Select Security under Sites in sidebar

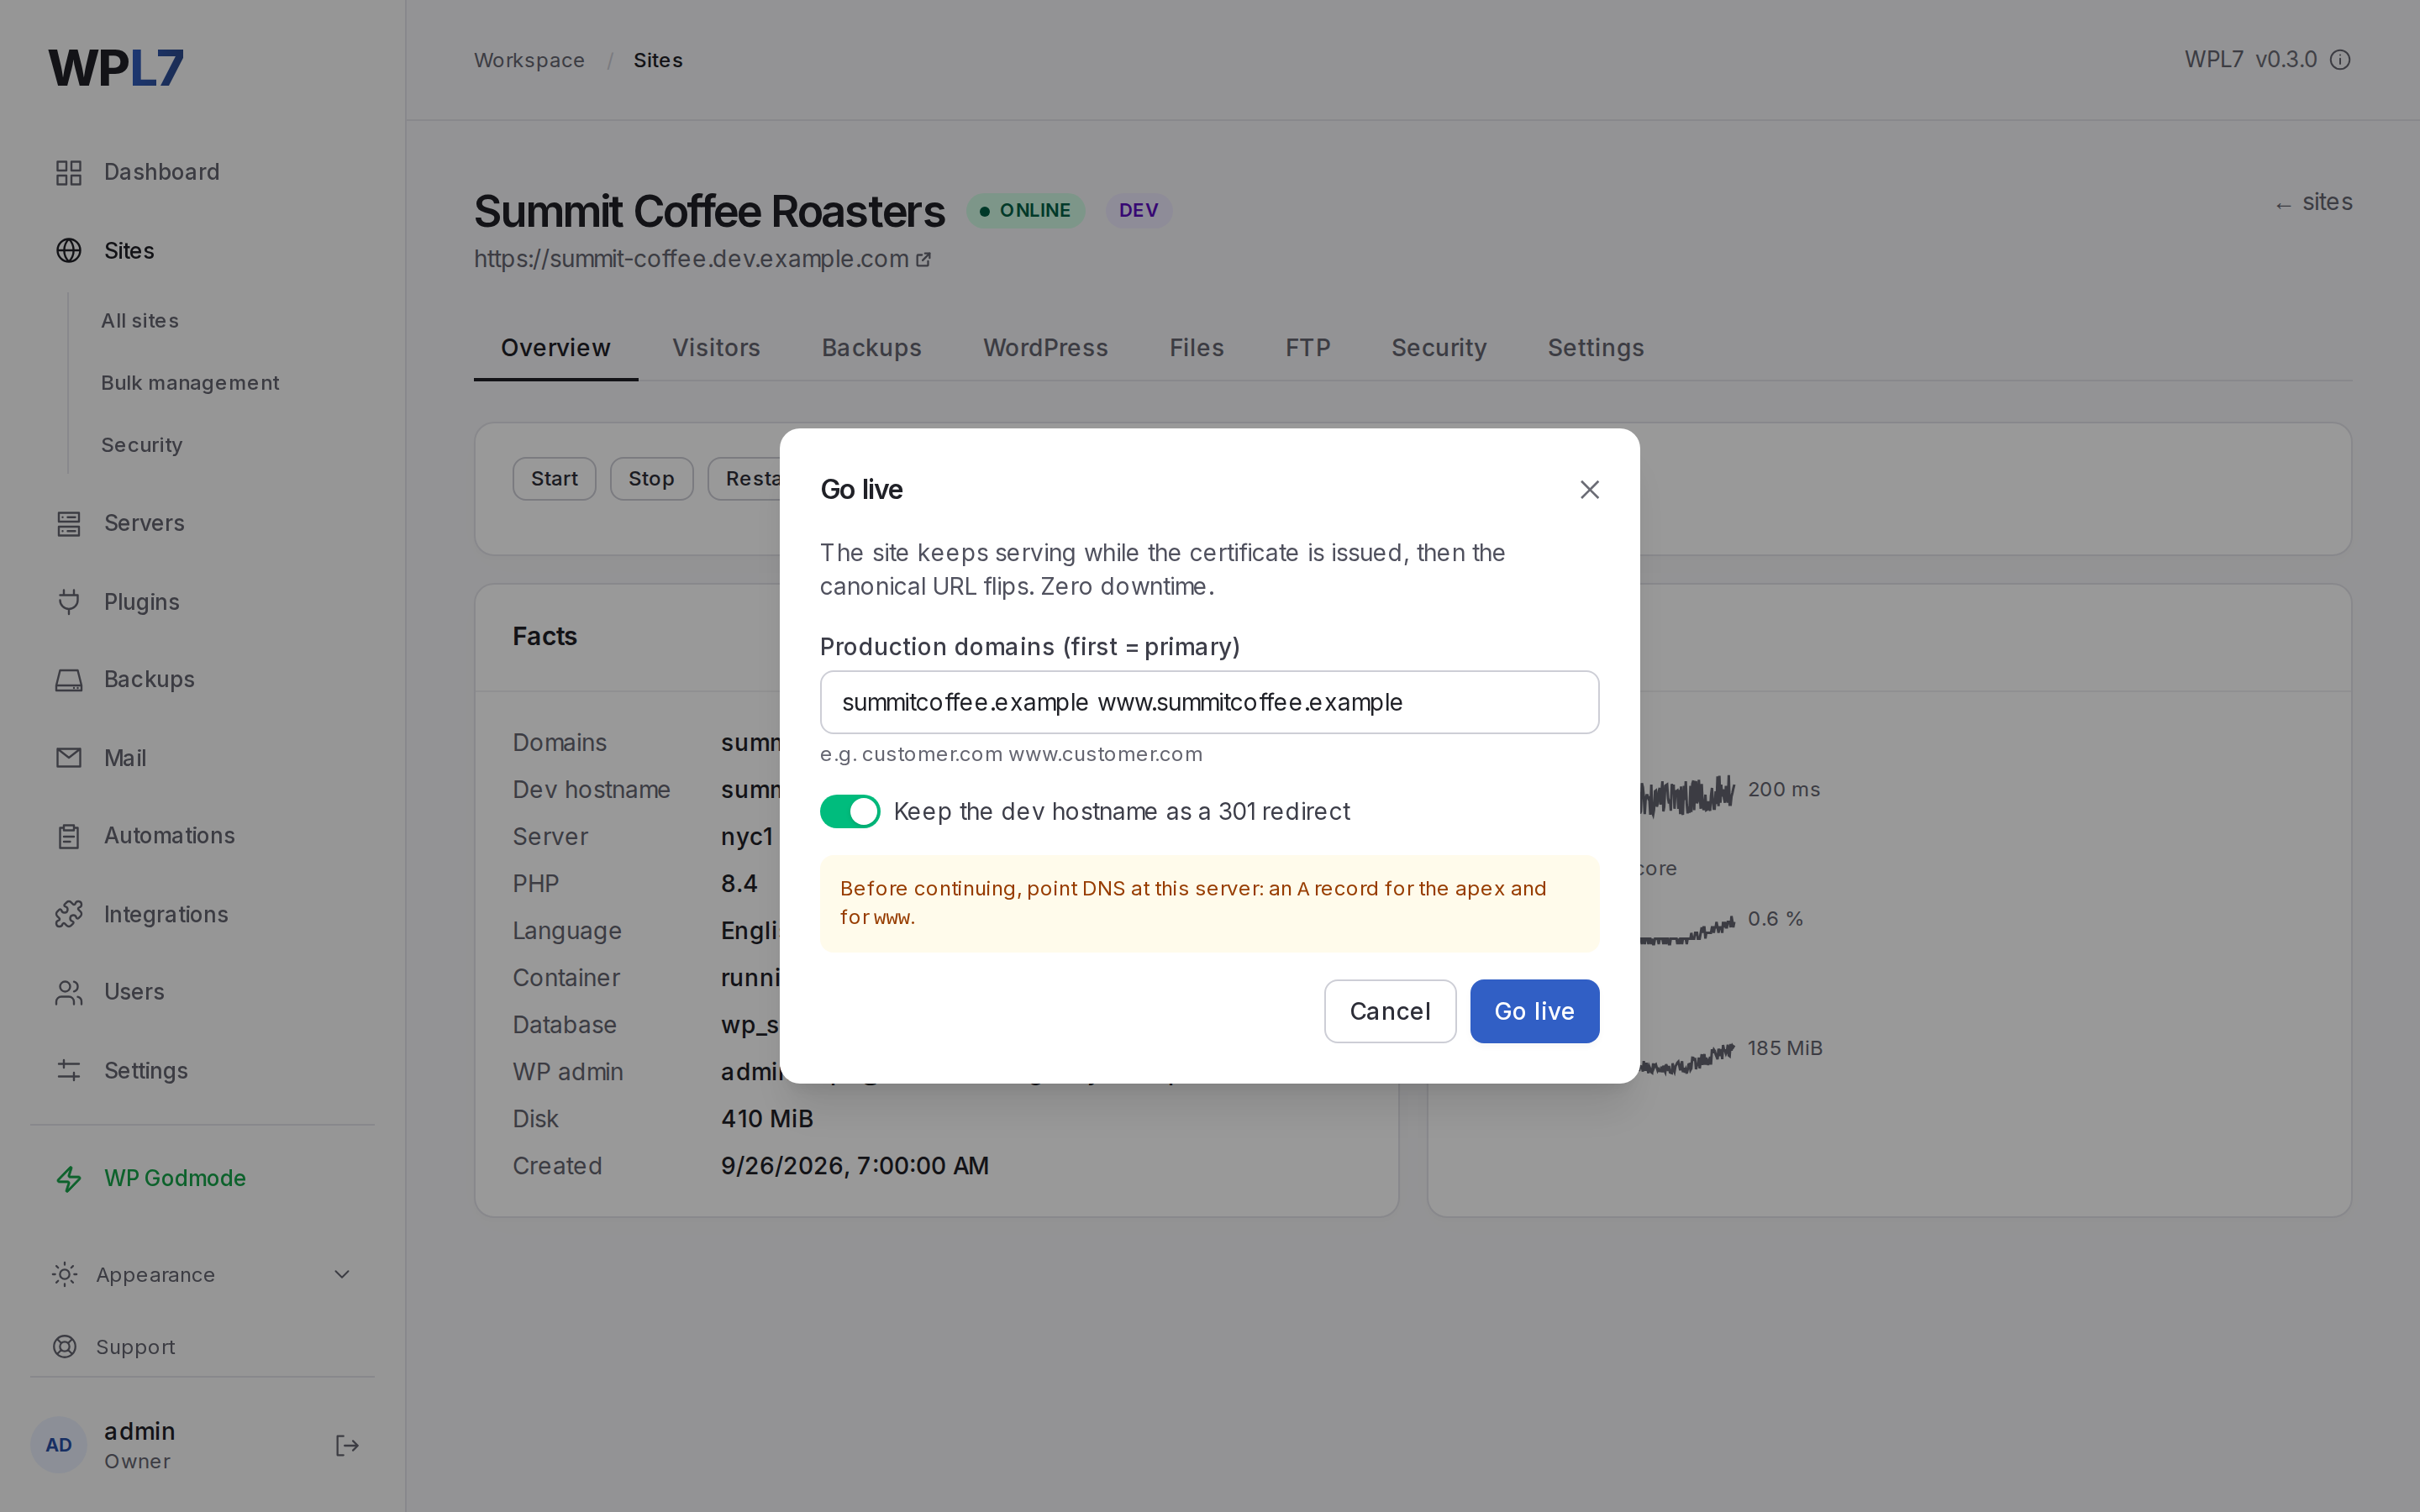tap(142, 445)
